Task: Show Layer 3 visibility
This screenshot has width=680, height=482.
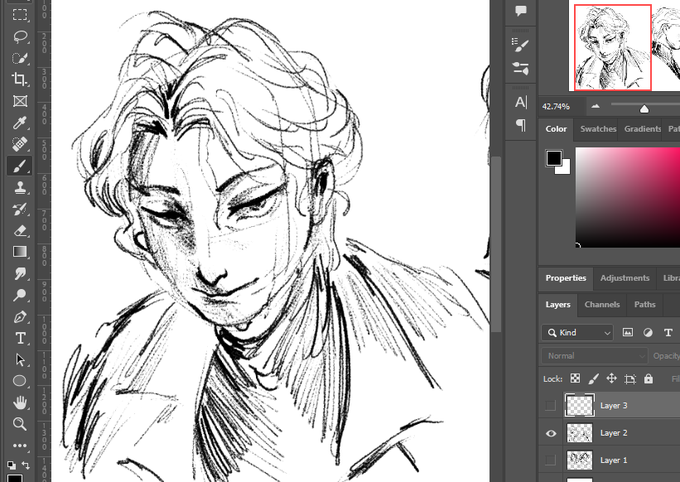Action: tap(550, 405)
